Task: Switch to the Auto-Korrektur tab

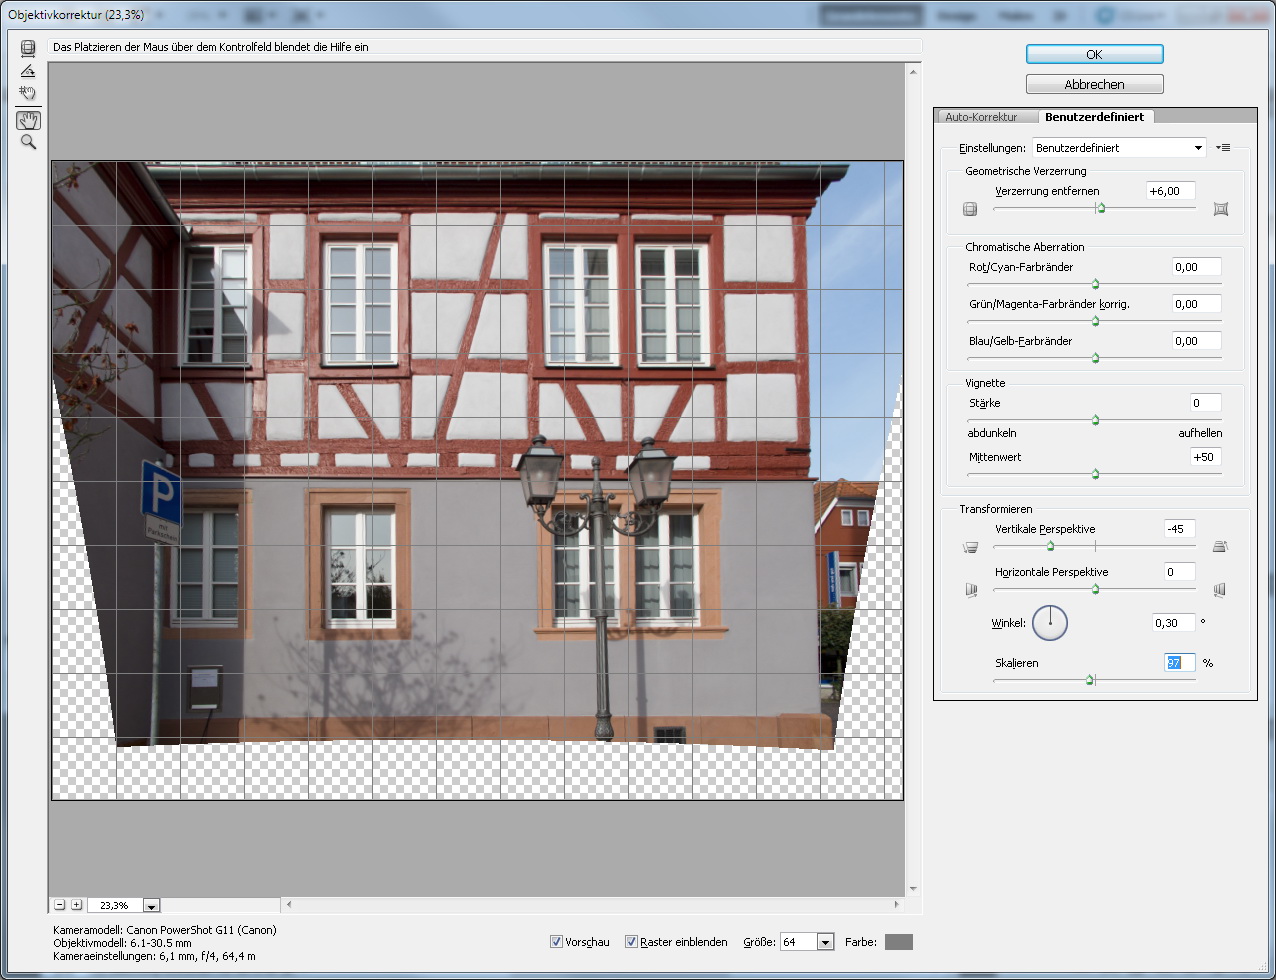Action: tap(981, 117)
